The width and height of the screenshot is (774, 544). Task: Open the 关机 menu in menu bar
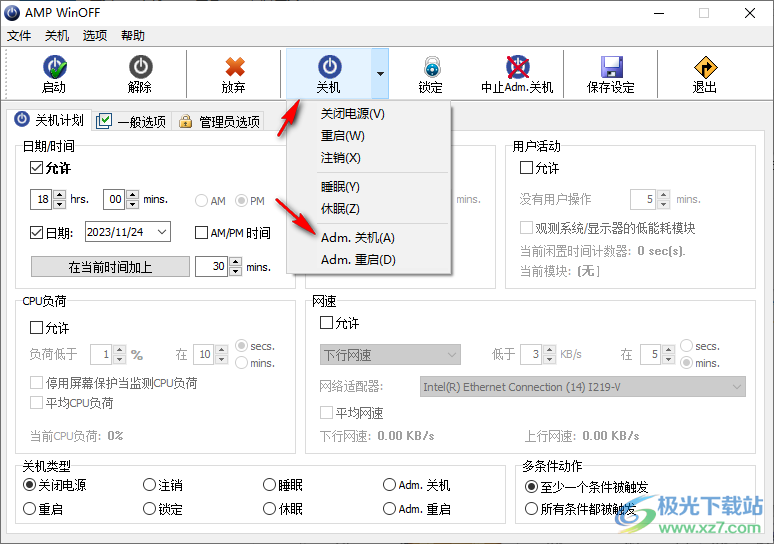57,36
